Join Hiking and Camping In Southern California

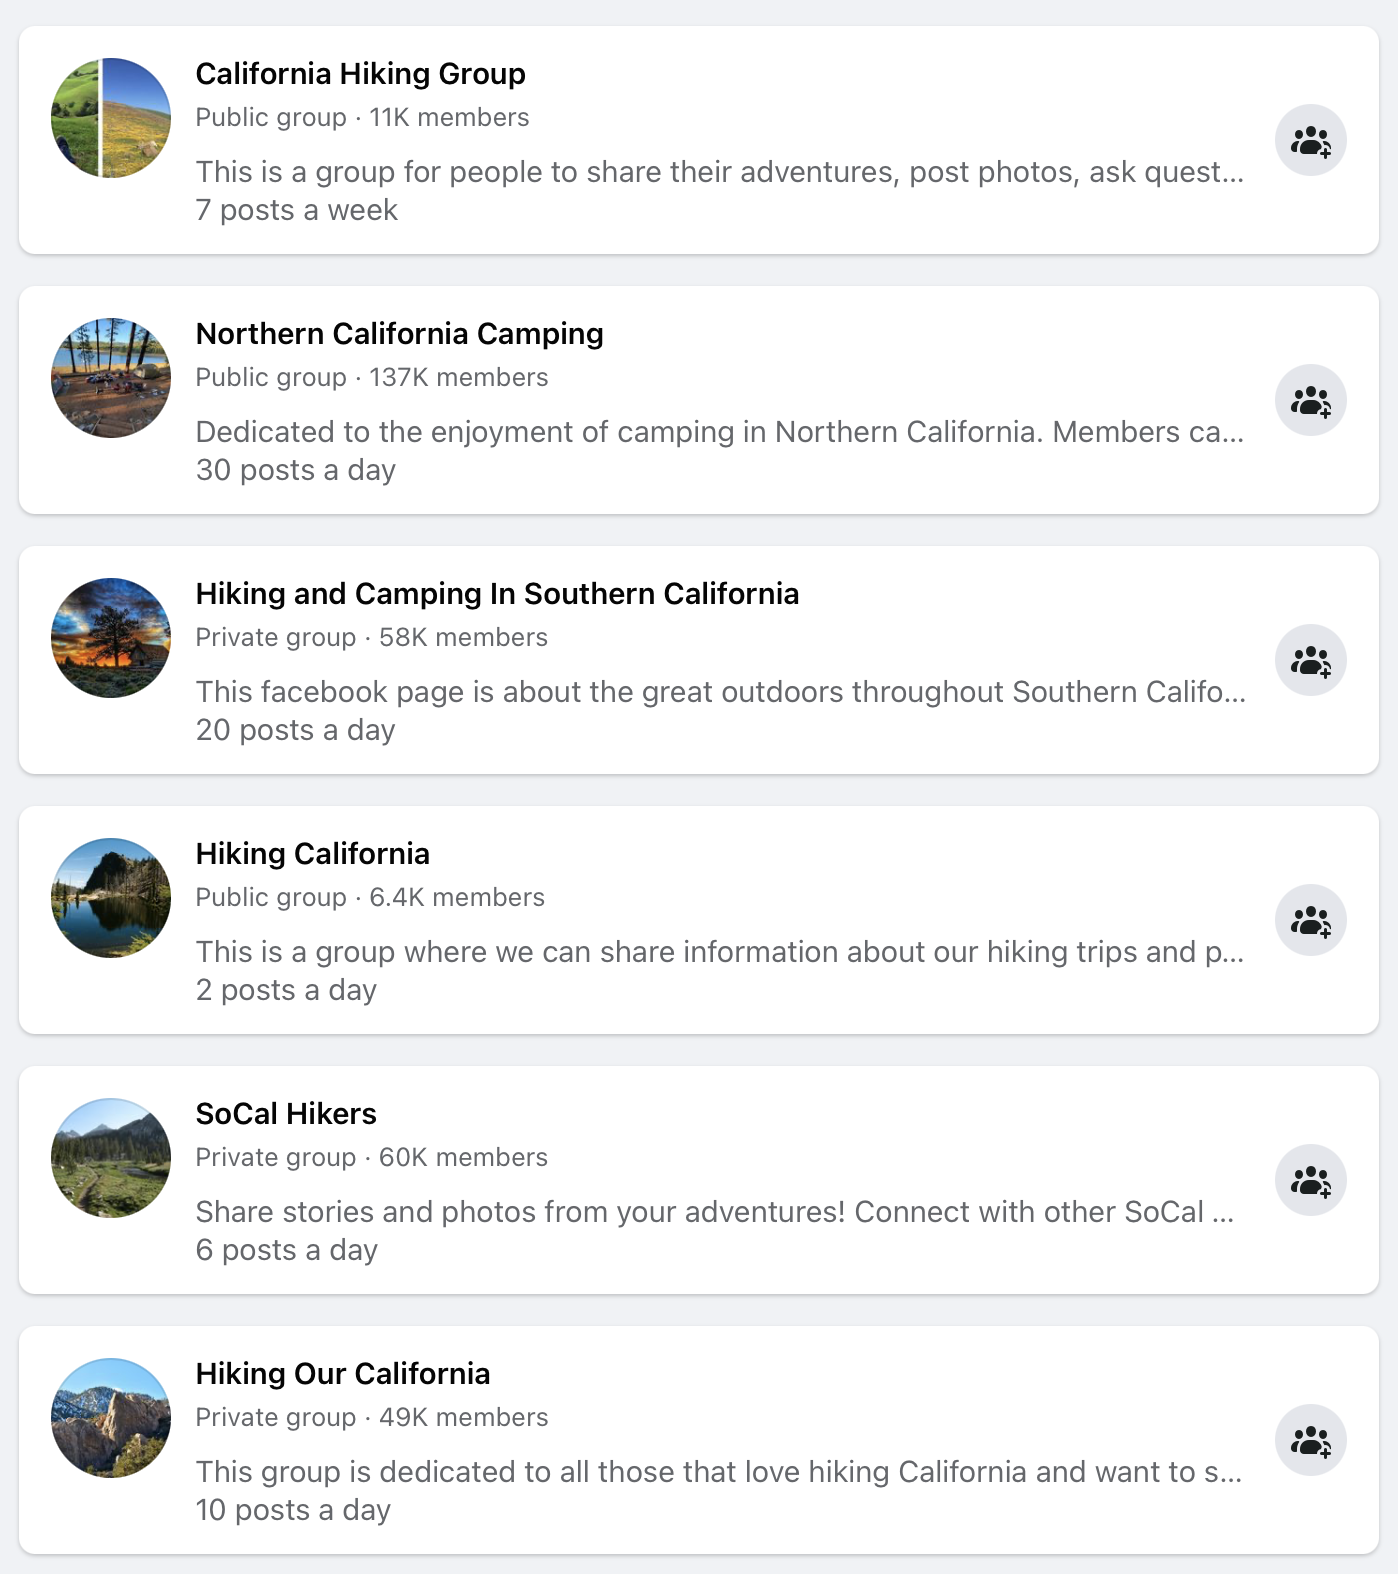tap(1310, 660)
